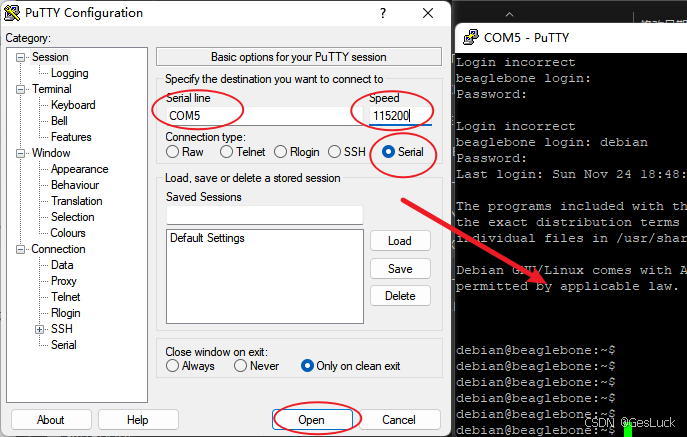Viewport: 687px width, 437px height.
Task: Open the Appearance category
Action: [79, 169]
